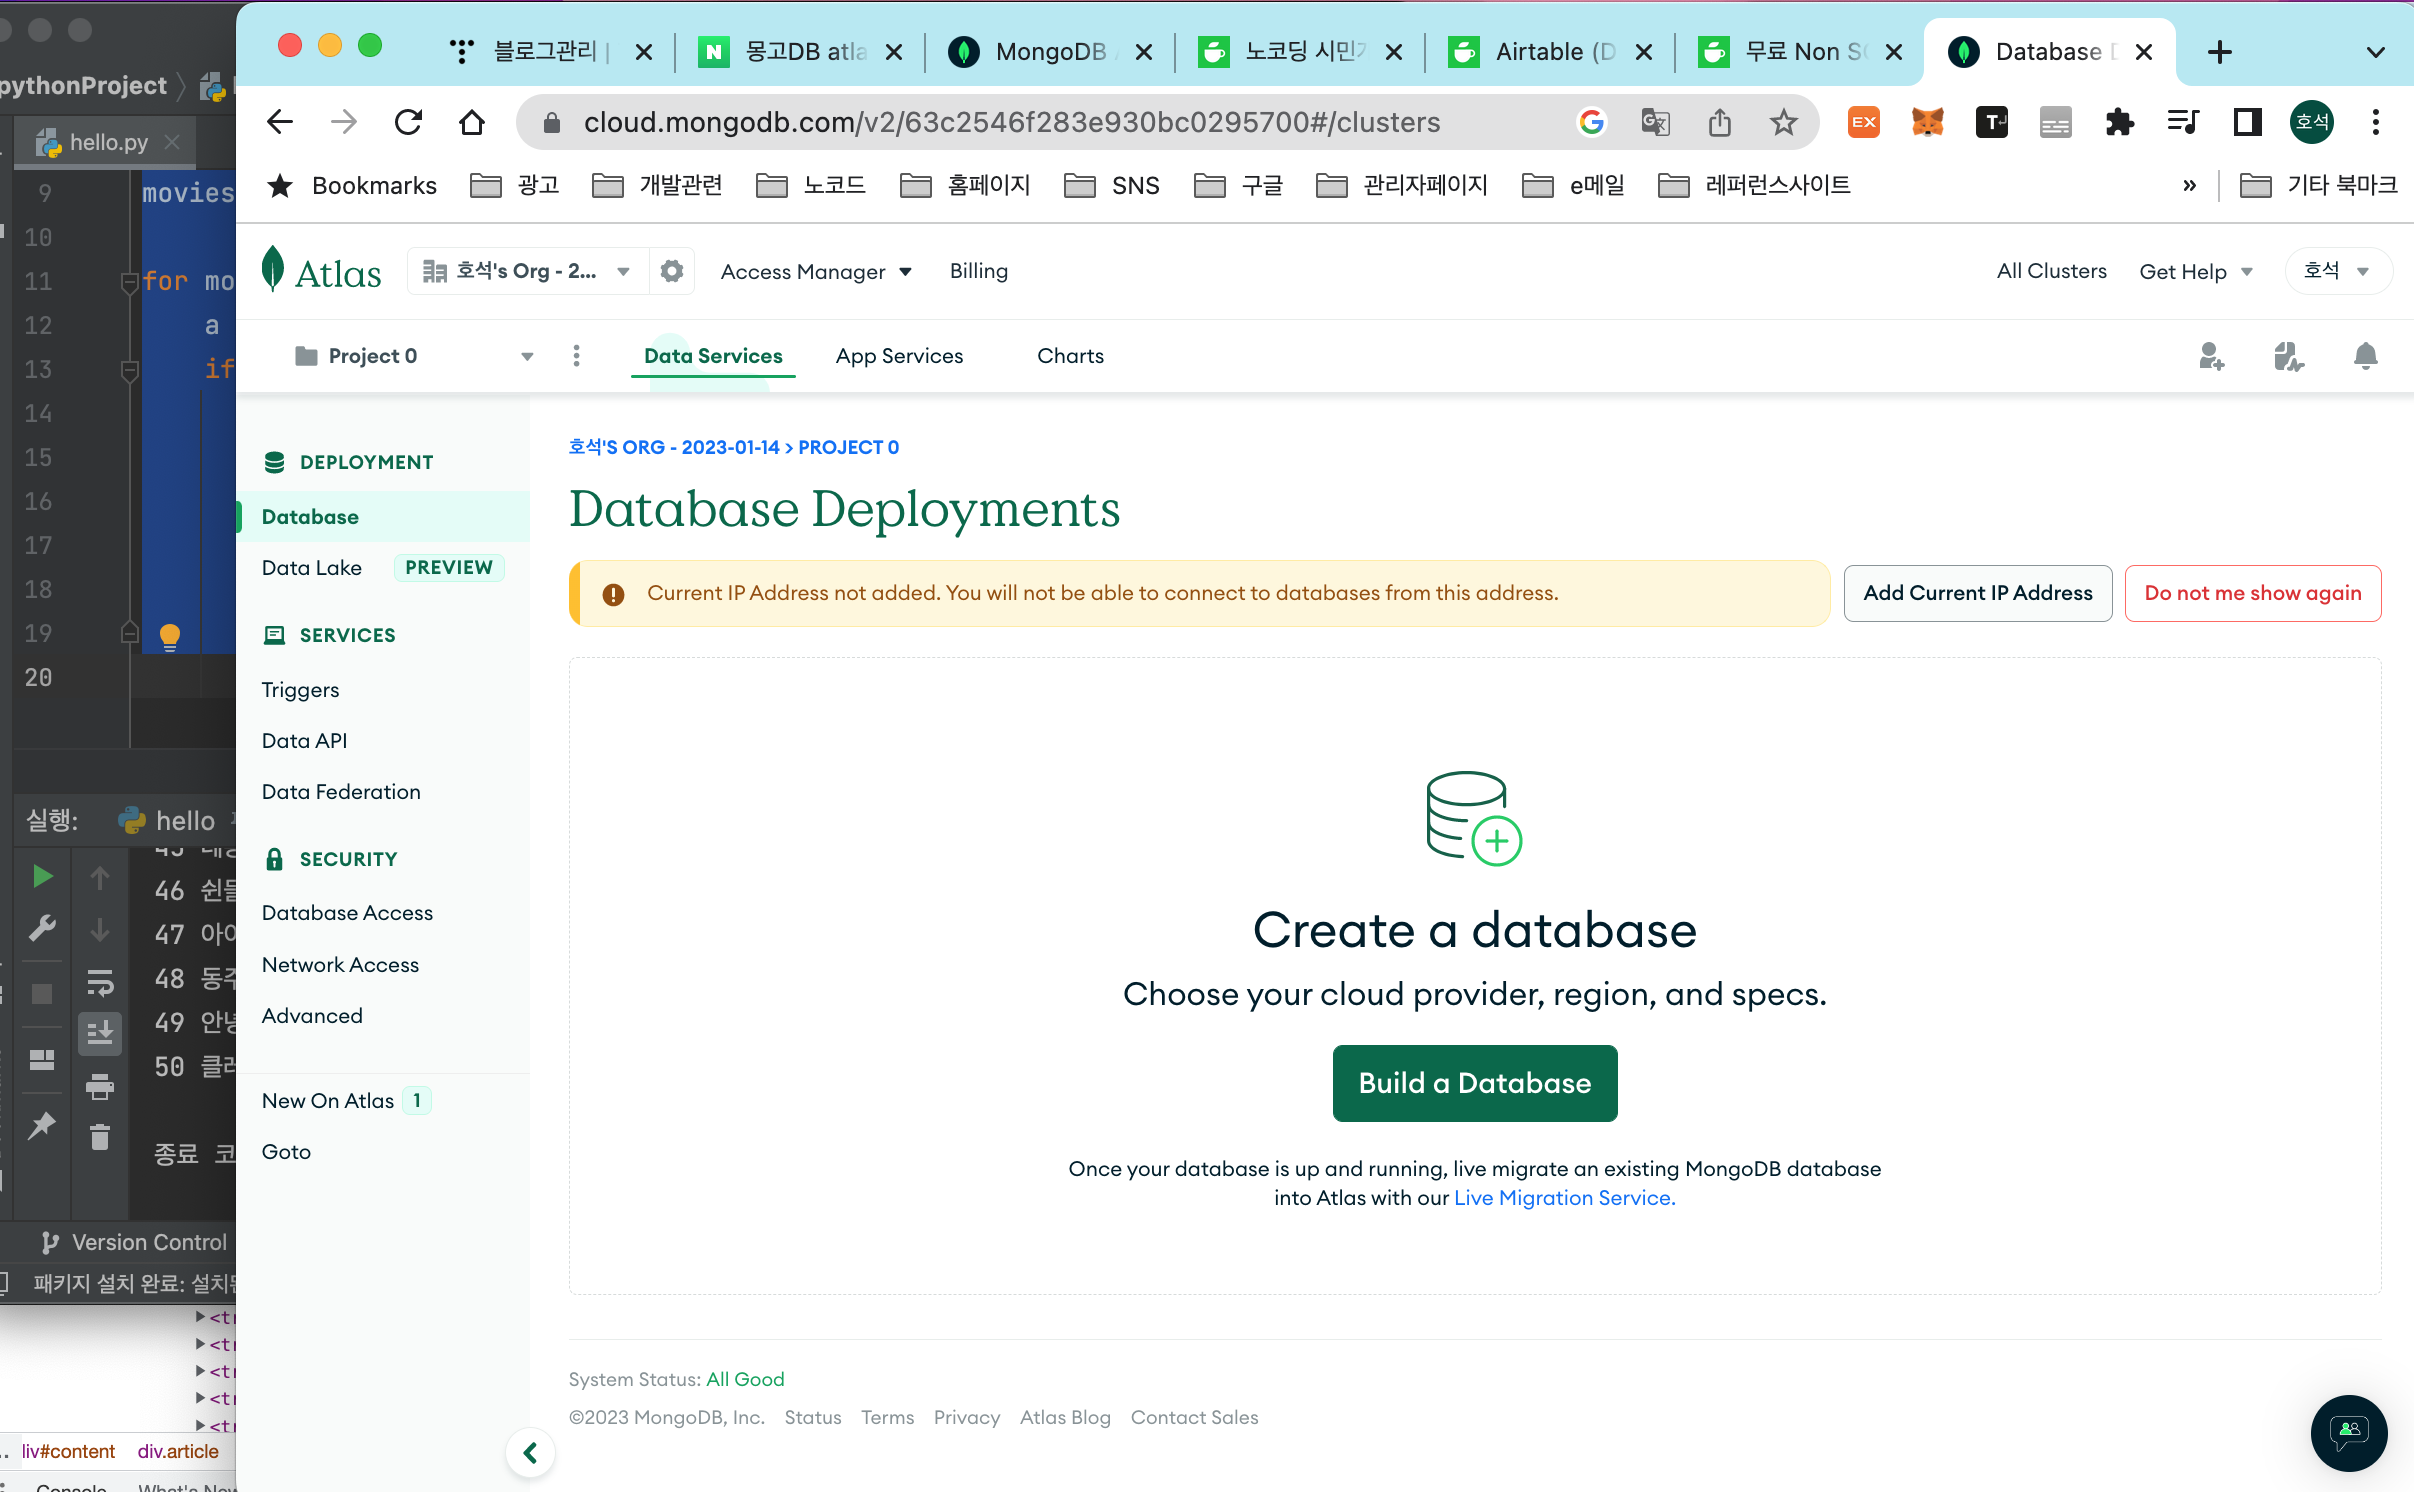The image size is (2414, 1492).
Task: Toggle pin tab in PyCharm run panel
Action: click(42, 1126)
